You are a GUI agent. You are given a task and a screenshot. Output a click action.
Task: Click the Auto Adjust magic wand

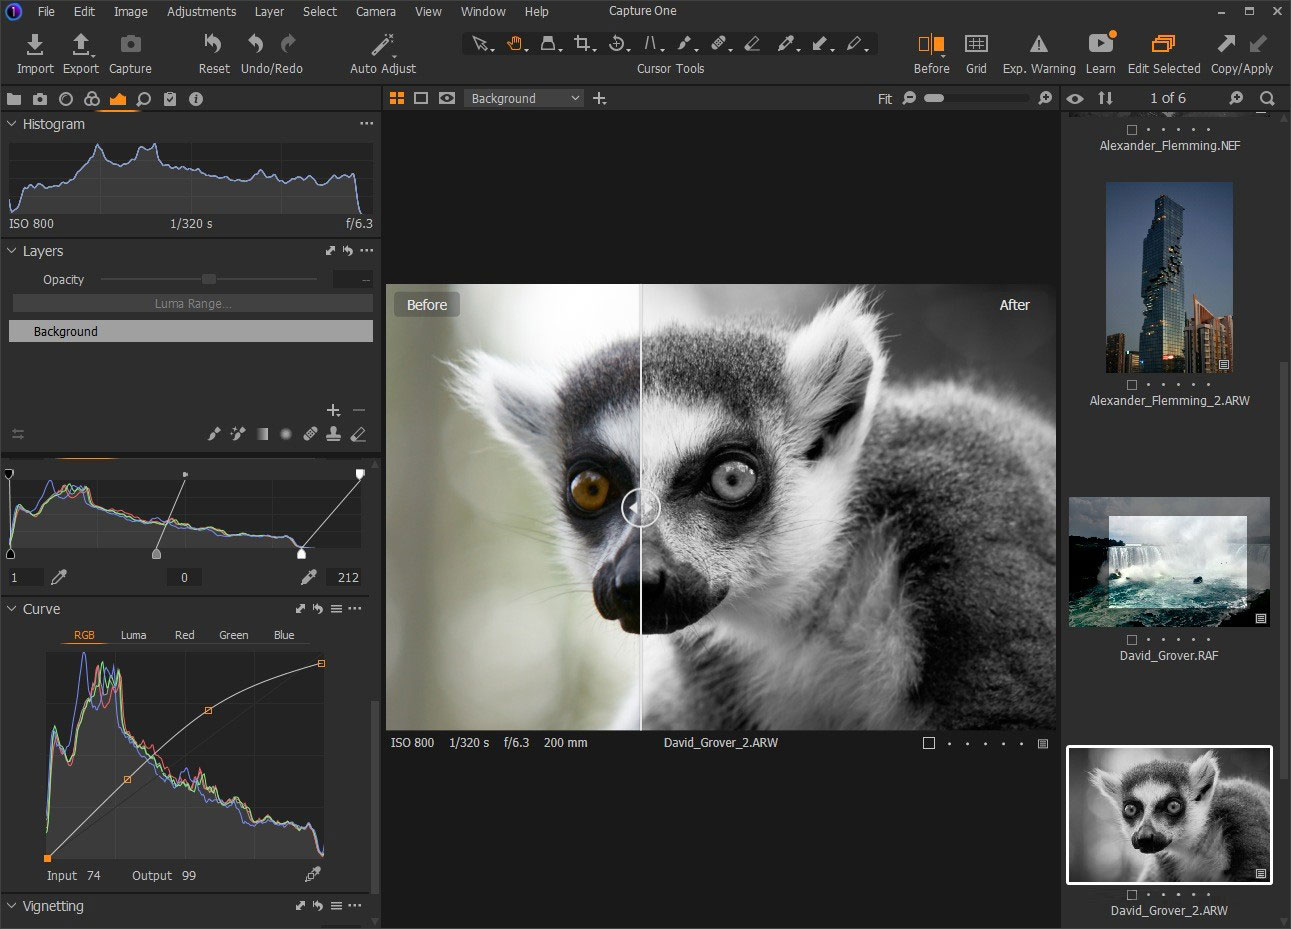click(383, 45)
